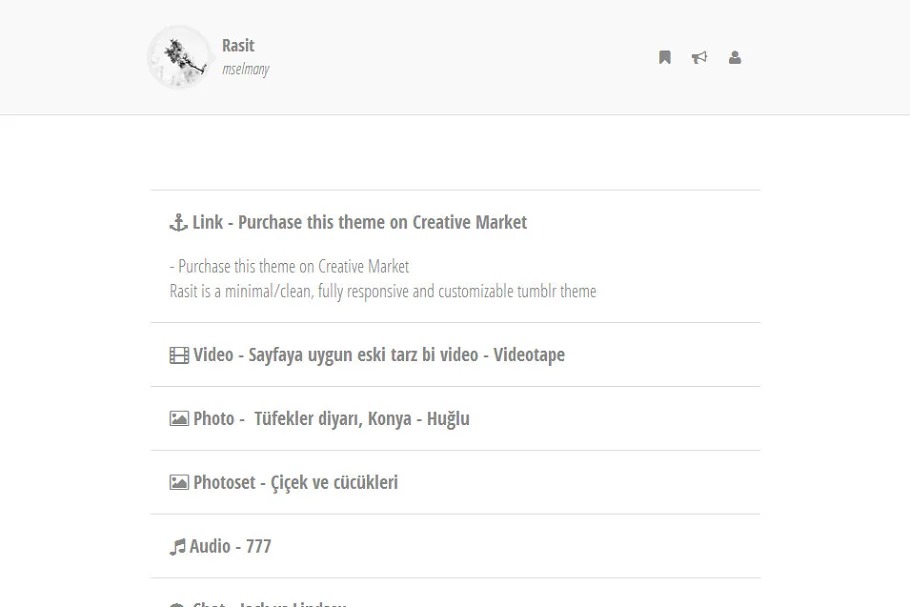910x607 pixels.
Task: Expand the Çiçek ve cücükleri photoset post
Action: point(295,483)
